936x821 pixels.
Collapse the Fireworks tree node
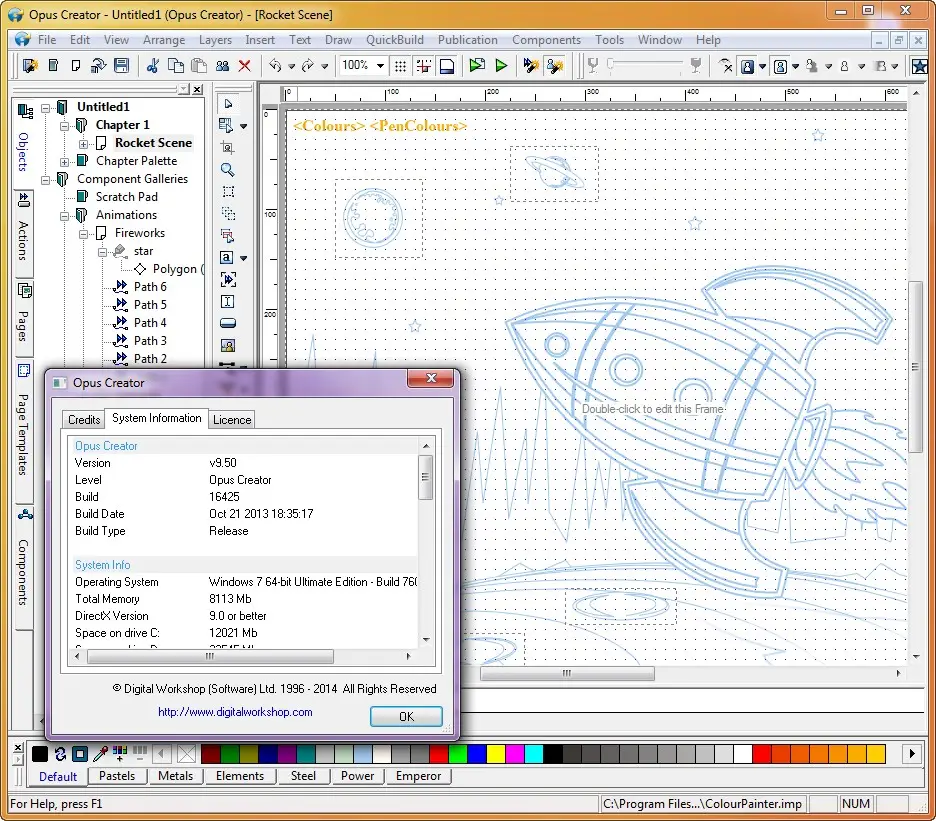pos(84,234)
